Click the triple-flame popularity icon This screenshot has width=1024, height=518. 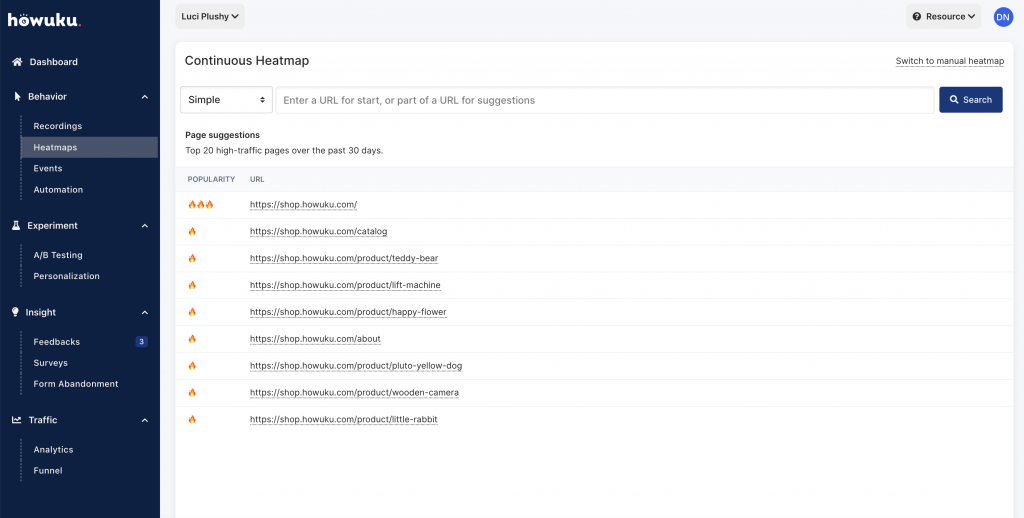(x=201, y=204)
